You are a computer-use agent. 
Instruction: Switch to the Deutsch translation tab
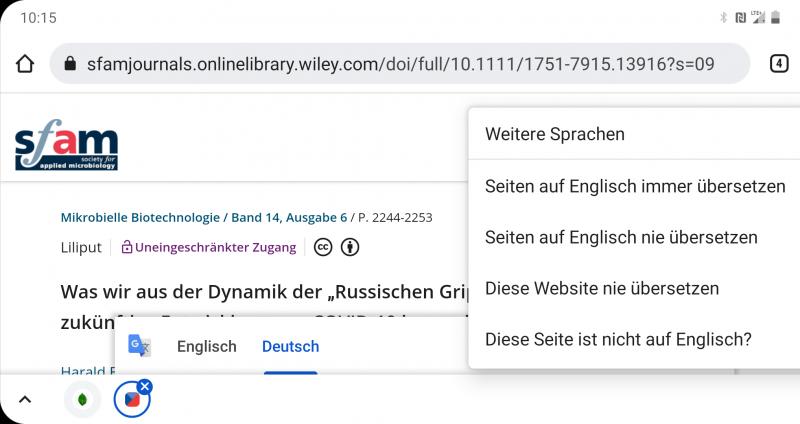point(290,347)
